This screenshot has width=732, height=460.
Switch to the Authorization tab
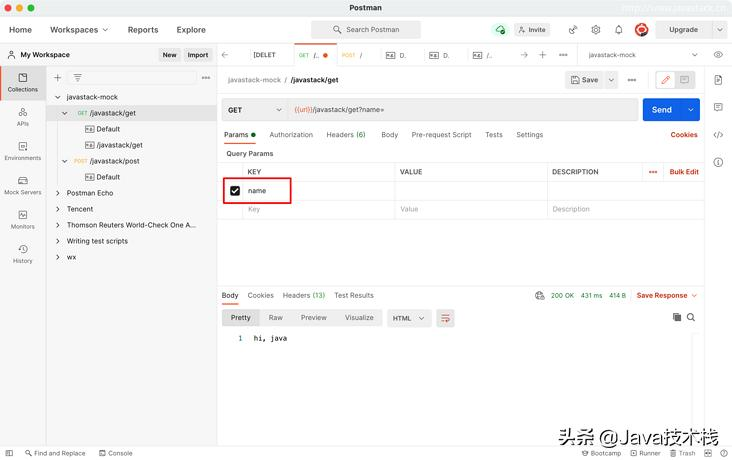point(291,134)
